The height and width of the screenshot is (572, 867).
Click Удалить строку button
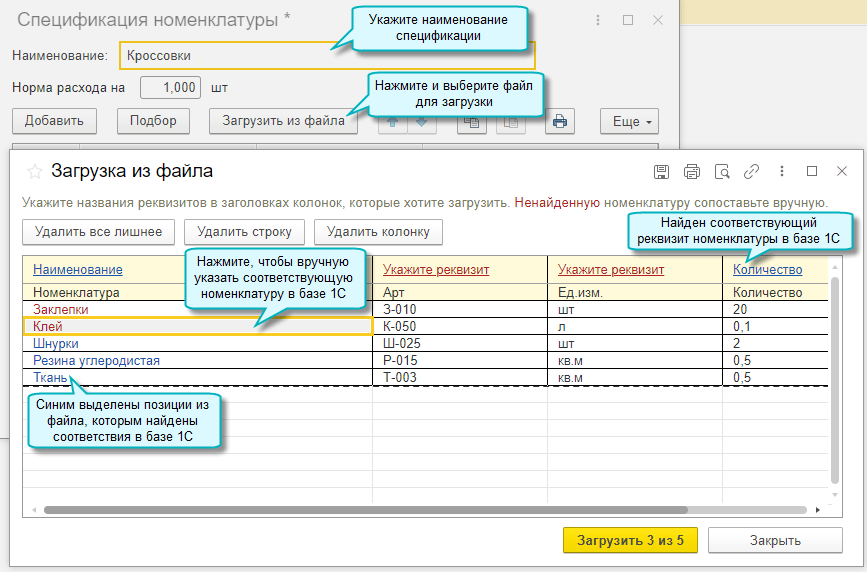tap(244, 232)
